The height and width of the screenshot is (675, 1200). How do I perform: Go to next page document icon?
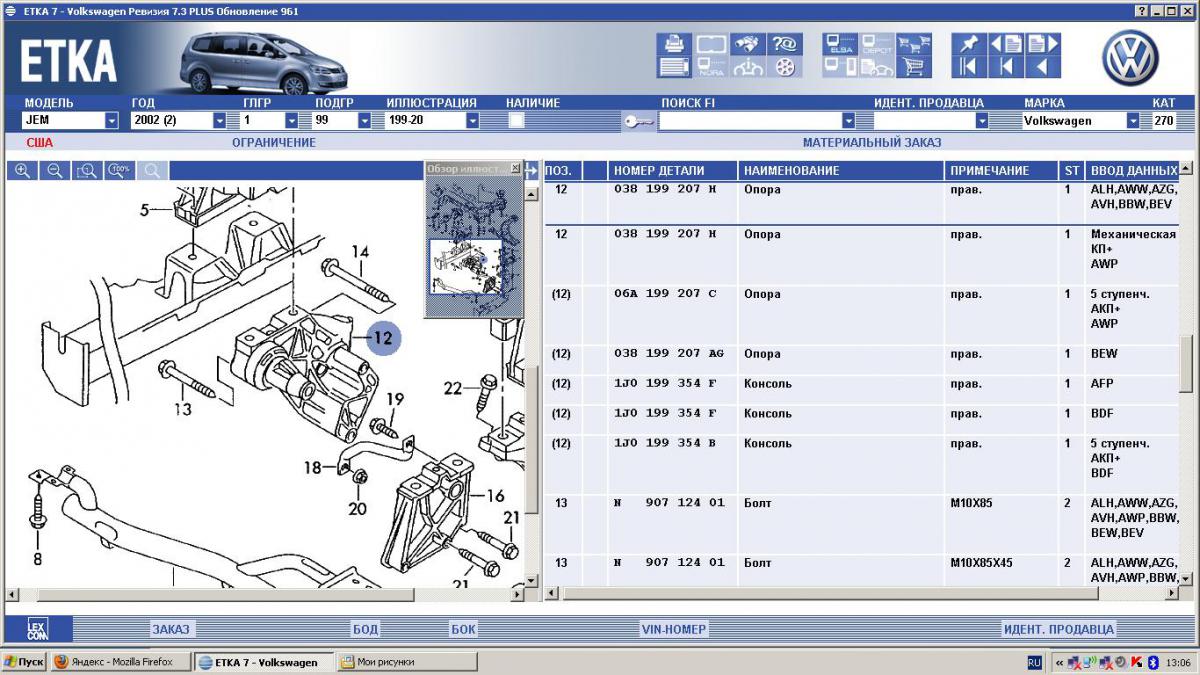[x=1043, y=44]
